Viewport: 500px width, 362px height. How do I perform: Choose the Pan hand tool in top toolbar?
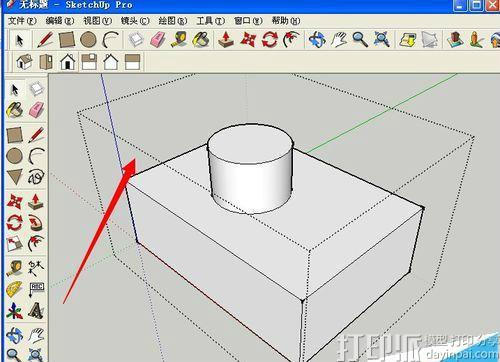(338, 39)
